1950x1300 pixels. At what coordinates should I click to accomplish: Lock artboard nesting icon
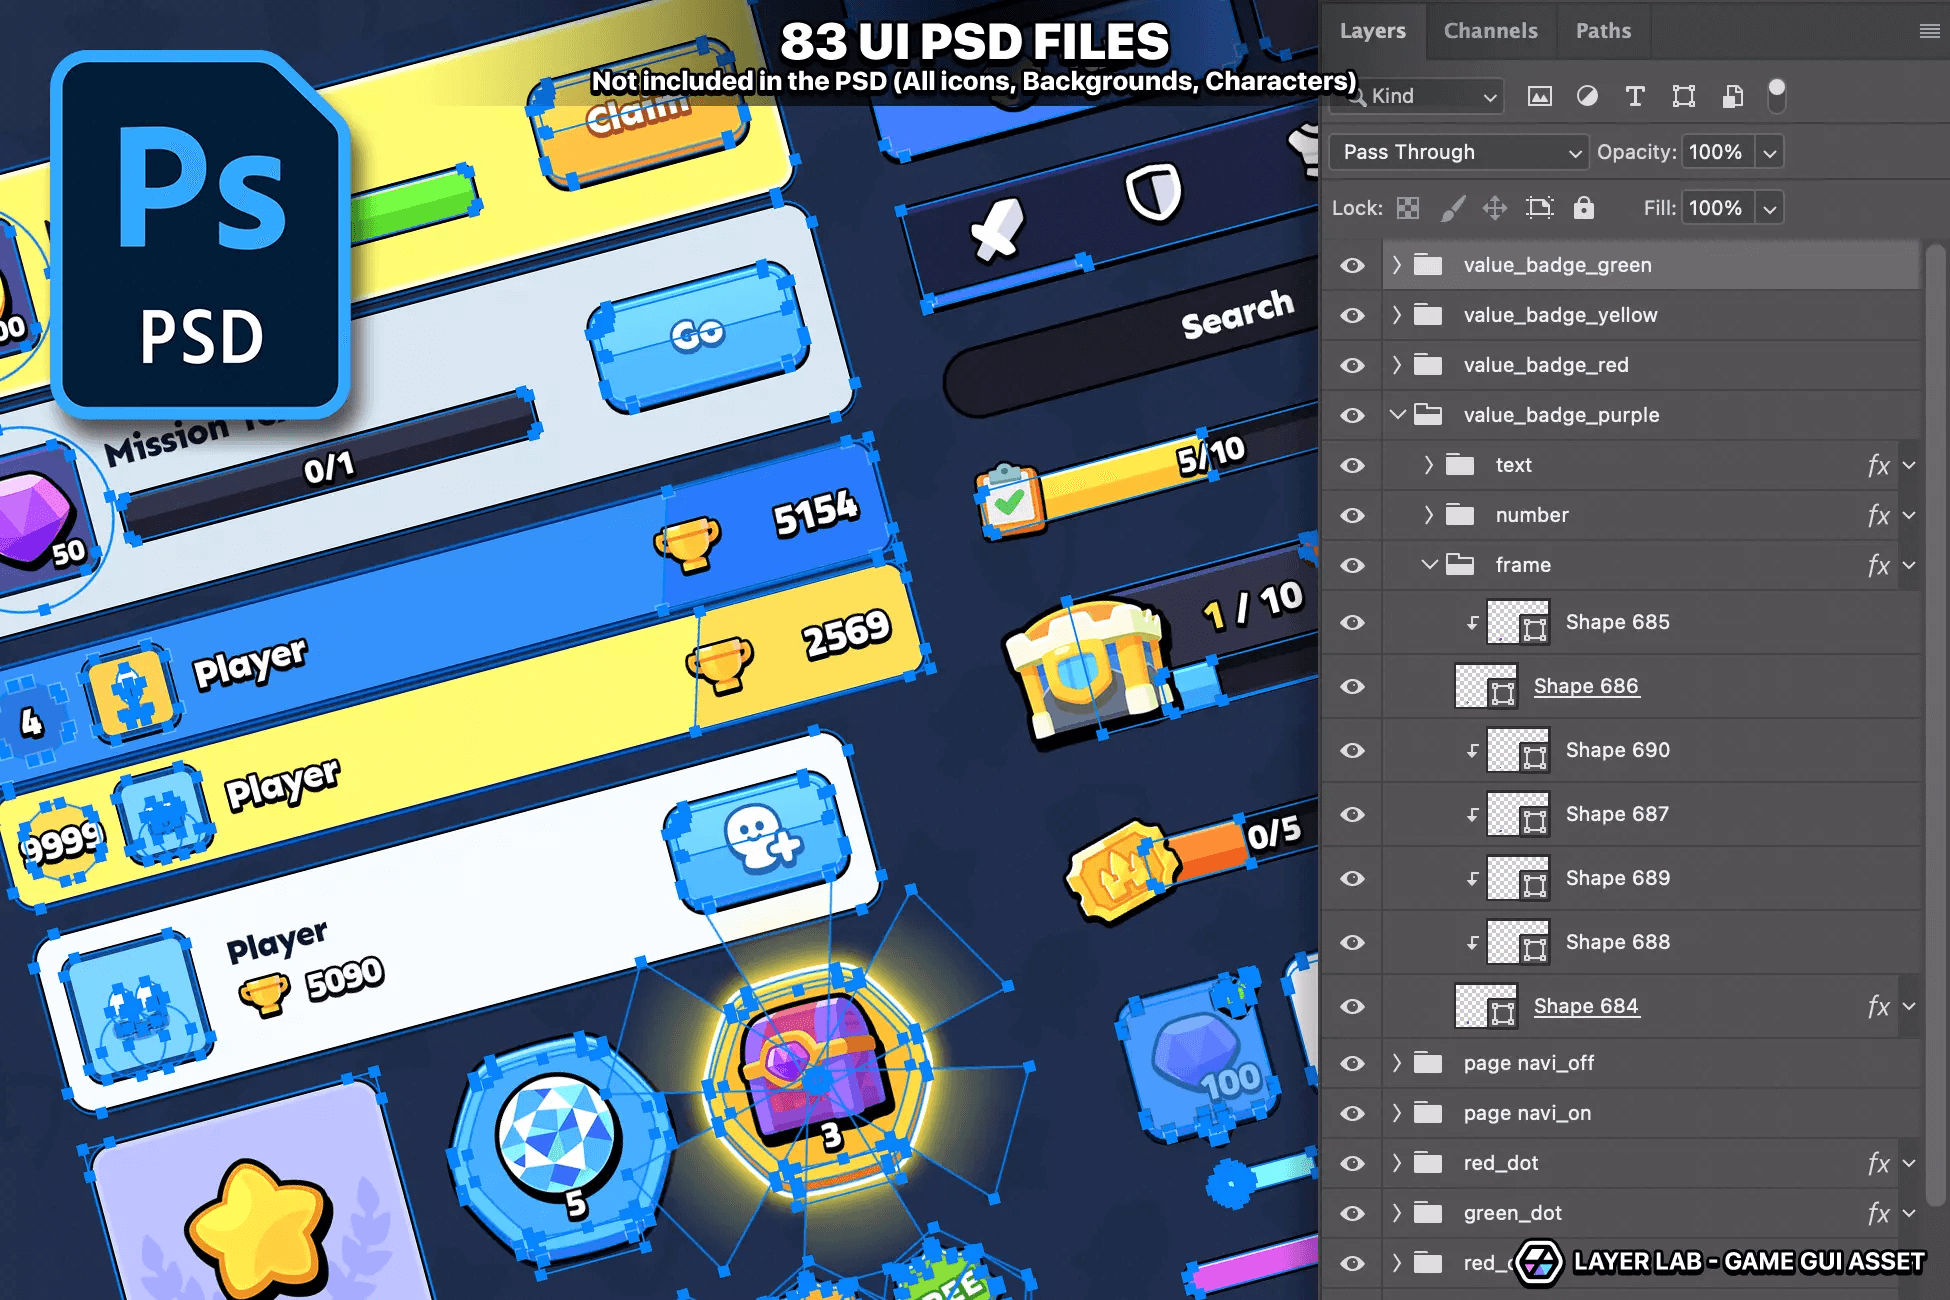pyautogui.click(x=1540, y=208)
